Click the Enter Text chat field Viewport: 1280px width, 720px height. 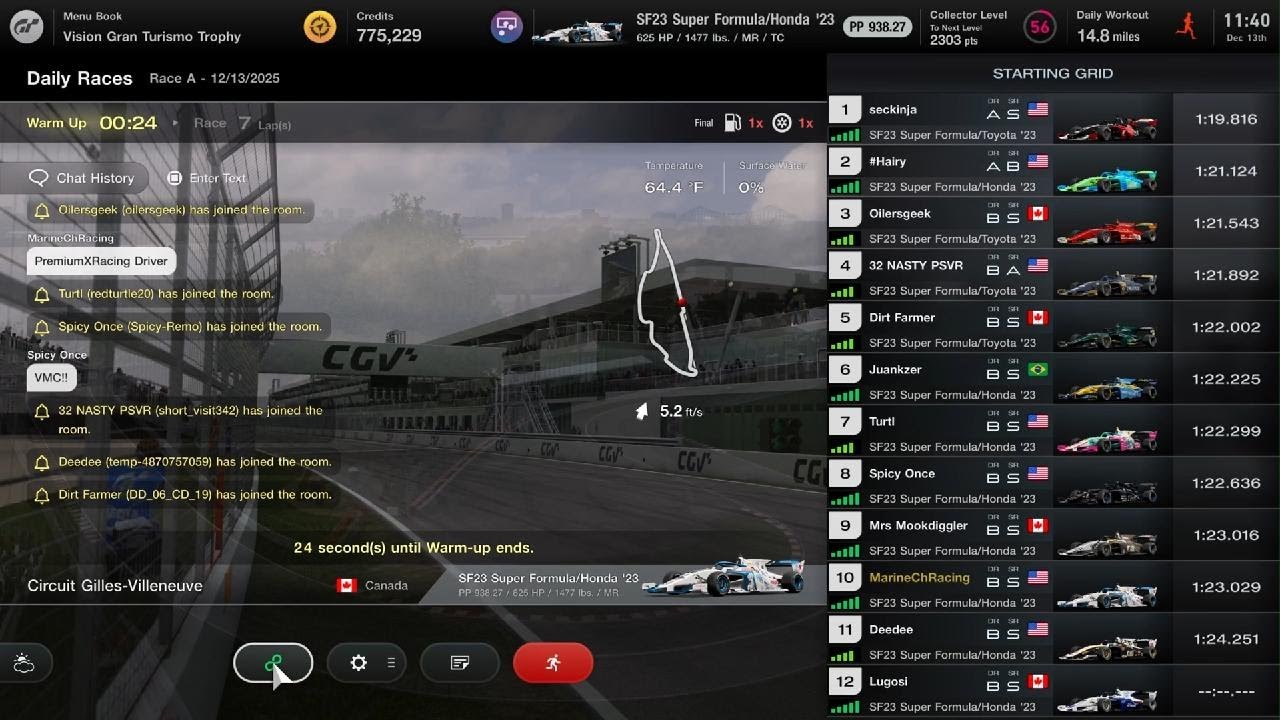pyautogui.click(x=207, y=178)
